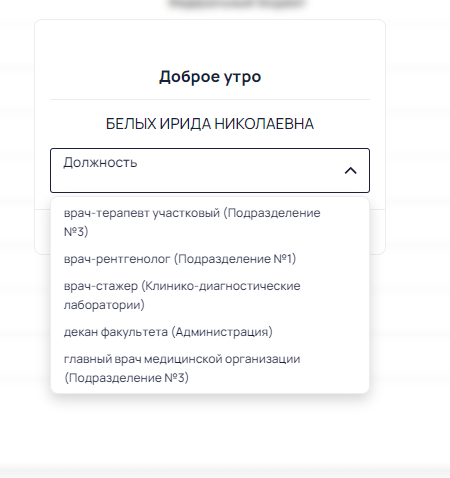
Task: Pick врач-стажер (Клинико-диагностические лаборатории)
Action: tap(210, 295)
